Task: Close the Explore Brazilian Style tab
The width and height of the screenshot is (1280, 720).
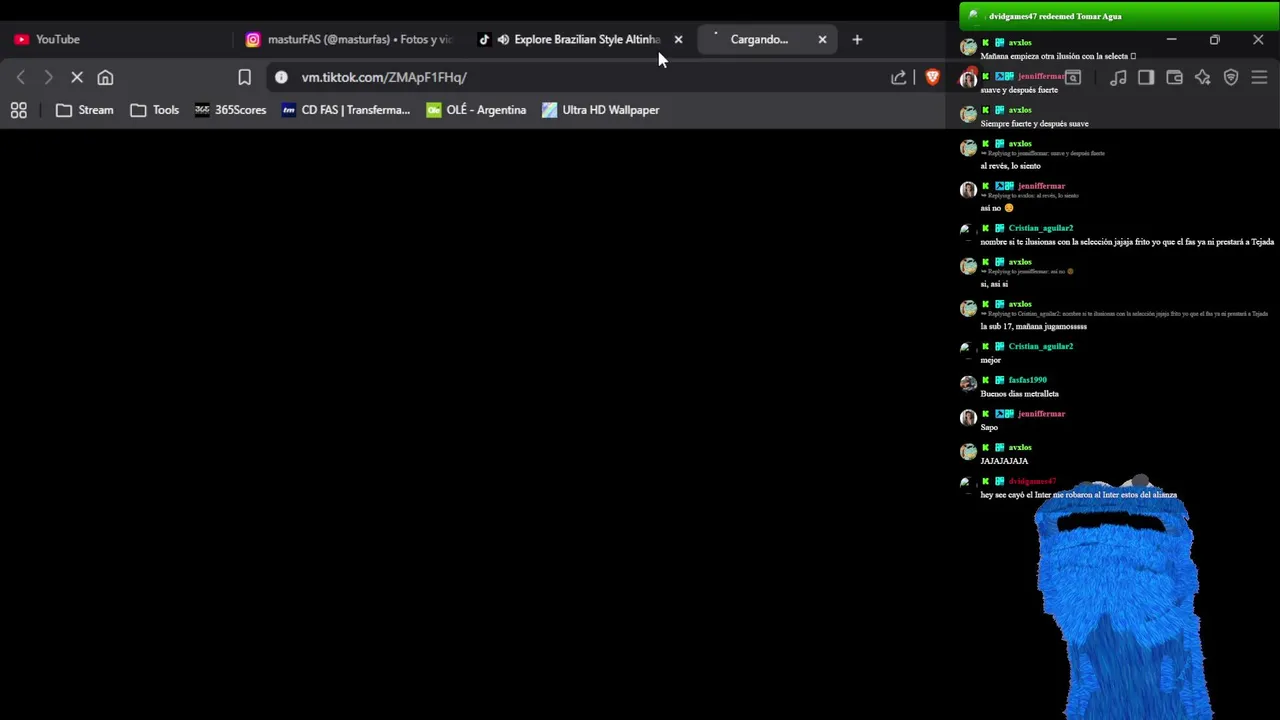Action: coord(678,39)
